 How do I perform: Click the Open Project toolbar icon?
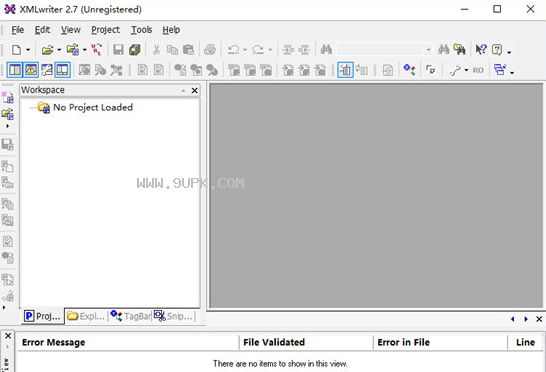[73, 50]
